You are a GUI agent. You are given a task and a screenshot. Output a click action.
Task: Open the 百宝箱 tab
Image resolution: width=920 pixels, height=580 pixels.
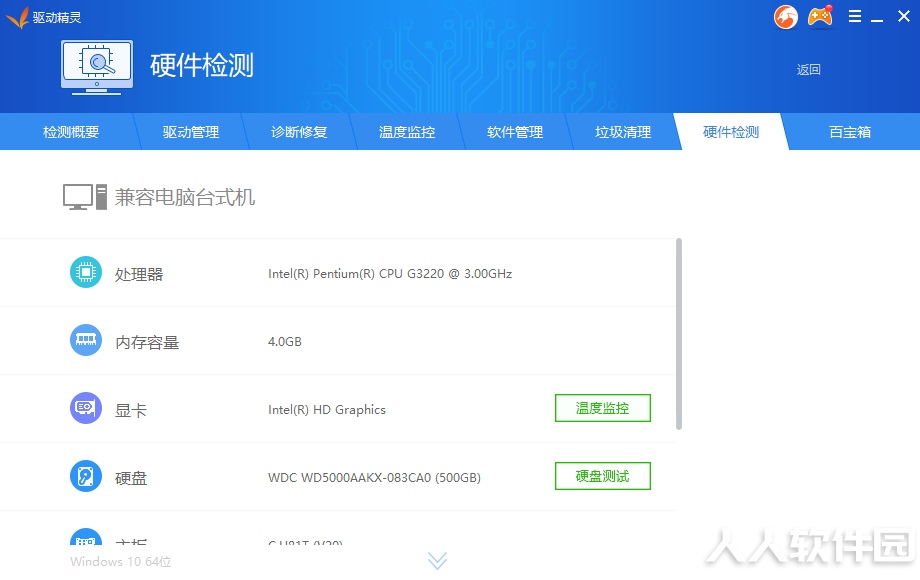[850, 132]
